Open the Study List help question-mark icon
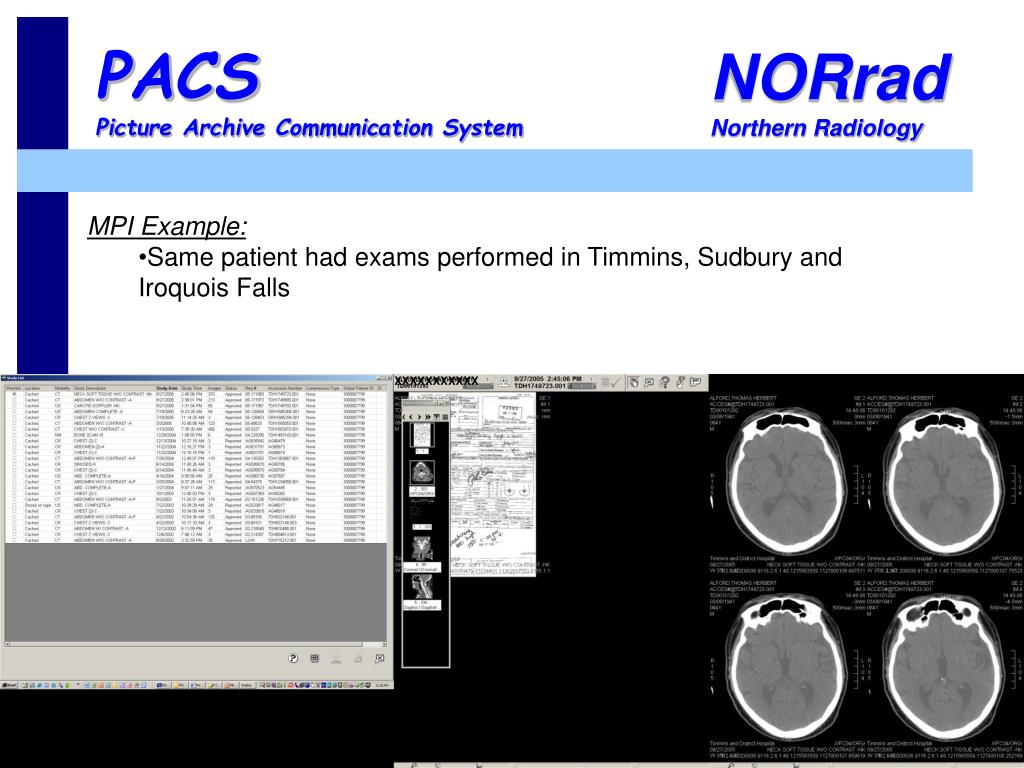1024x768 pixels. coord(293,658)
